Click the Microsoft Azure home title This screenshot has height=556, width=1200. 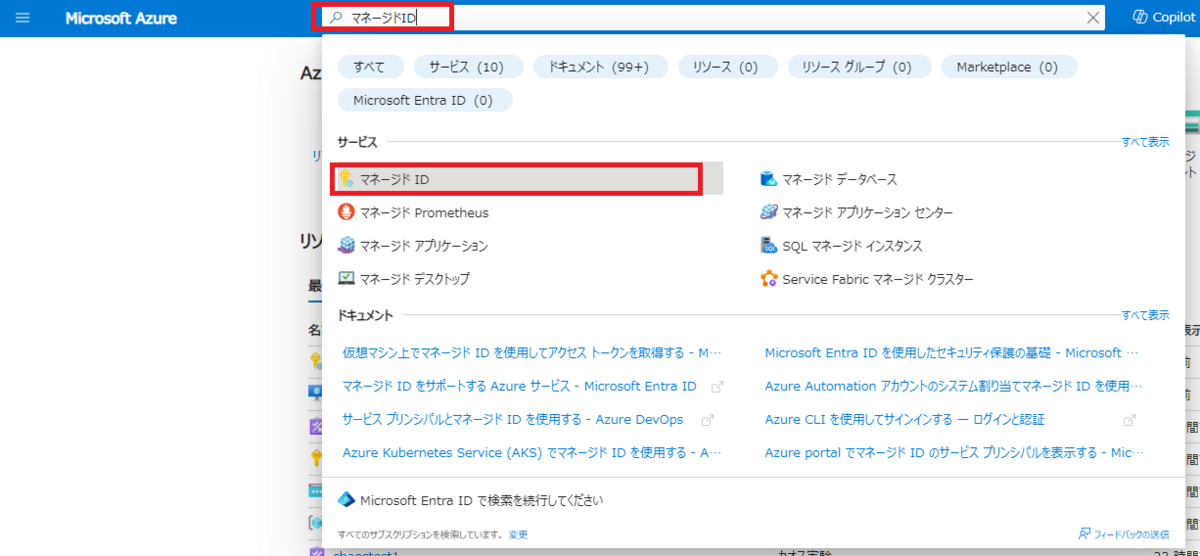pyautogui.click(x=121, y=18)
